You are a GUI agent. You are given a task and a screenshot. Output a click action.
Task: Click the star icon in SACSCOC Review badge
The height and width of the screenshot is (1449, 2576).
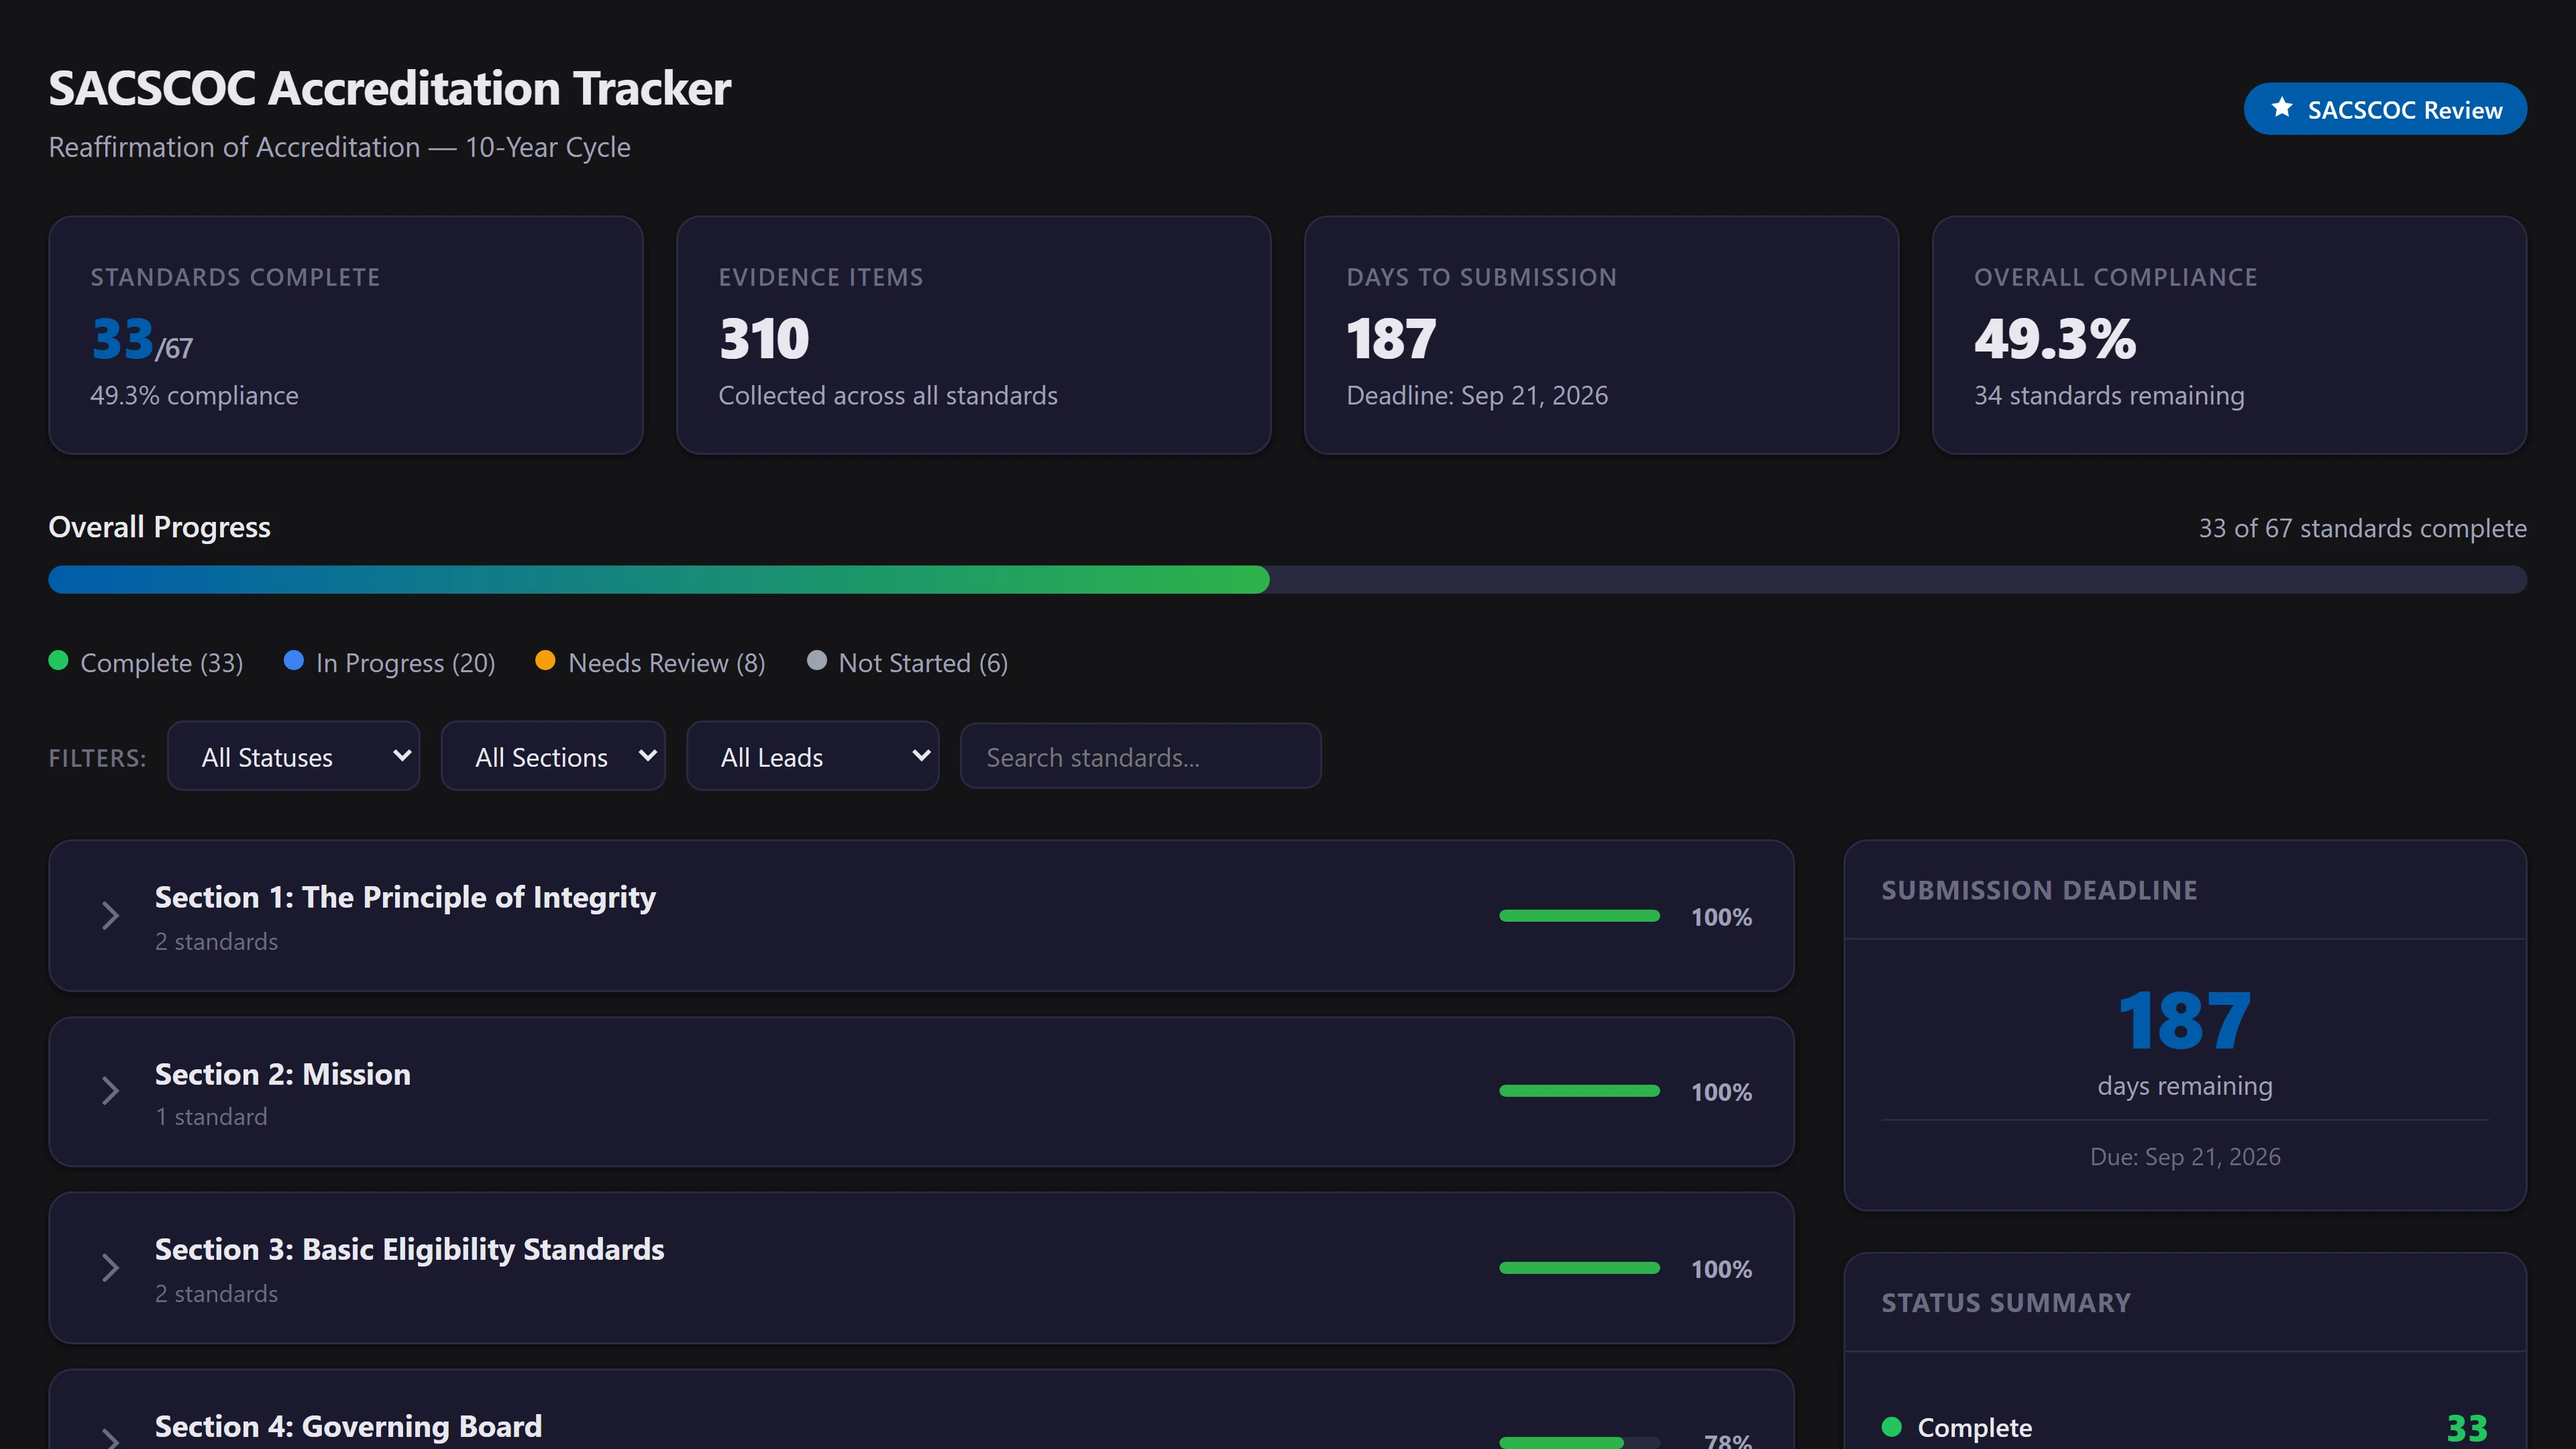[x=2281, y=108]
